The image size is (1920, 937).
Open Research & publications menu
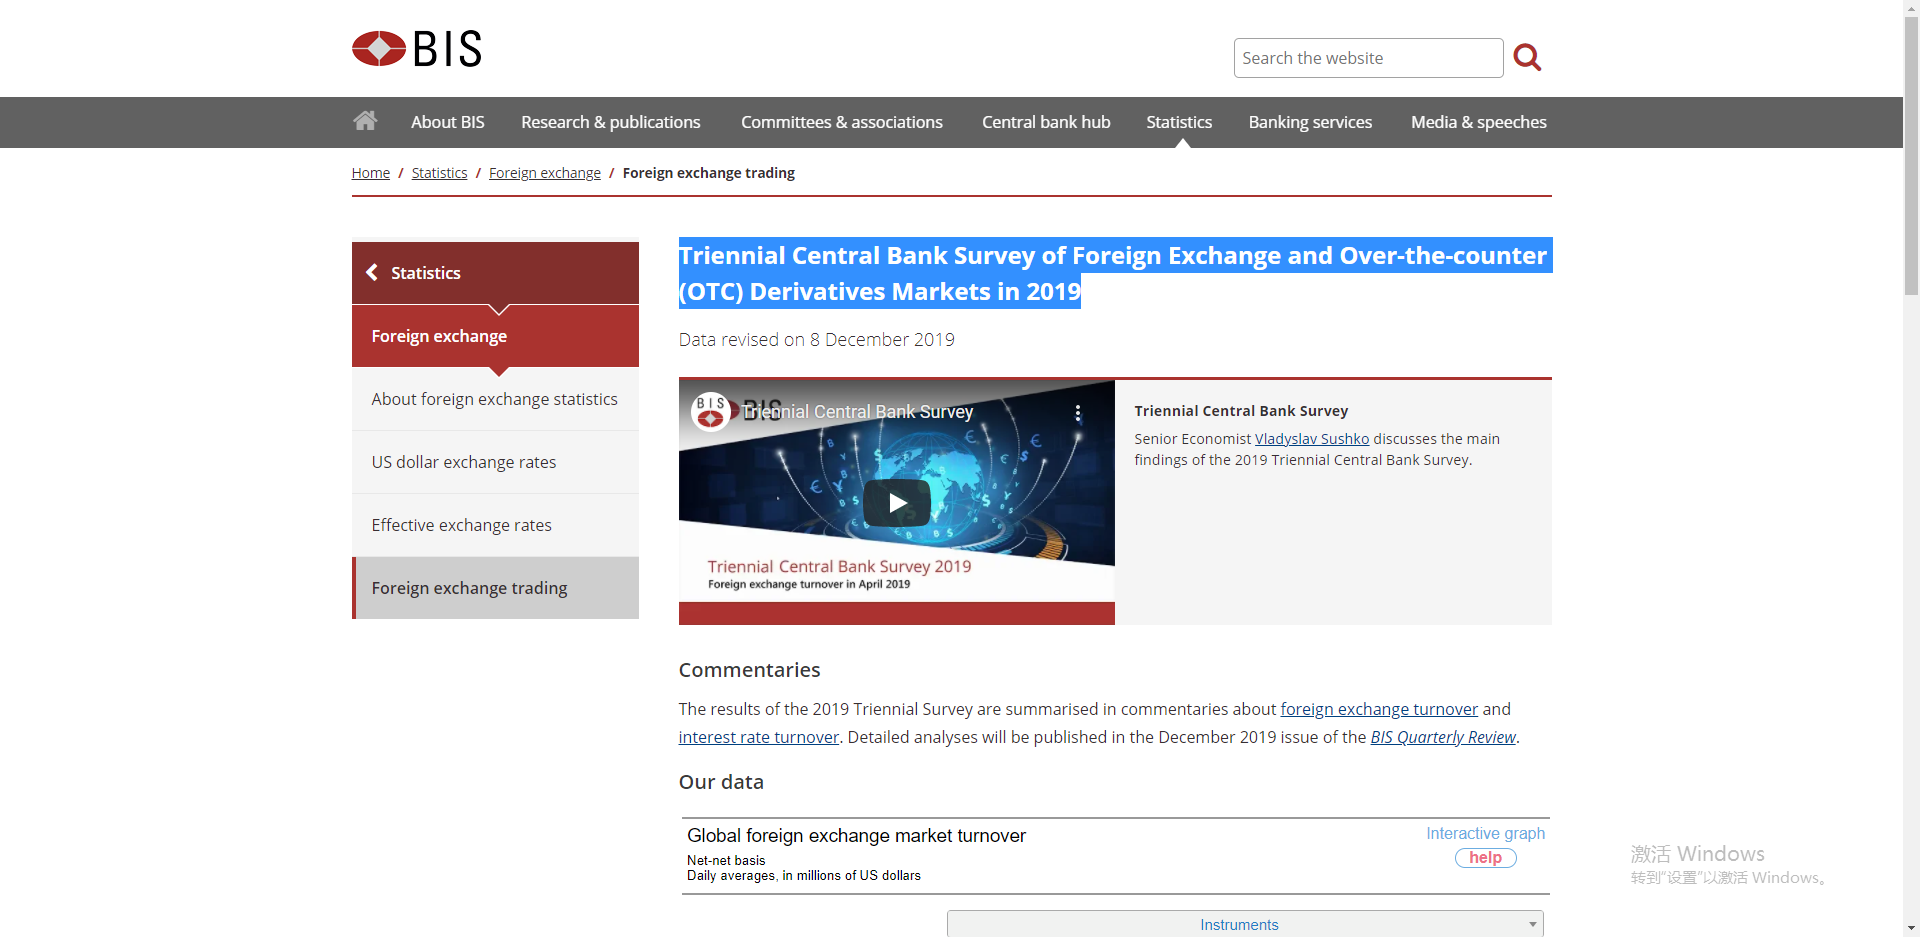click(x=610, y=122)
